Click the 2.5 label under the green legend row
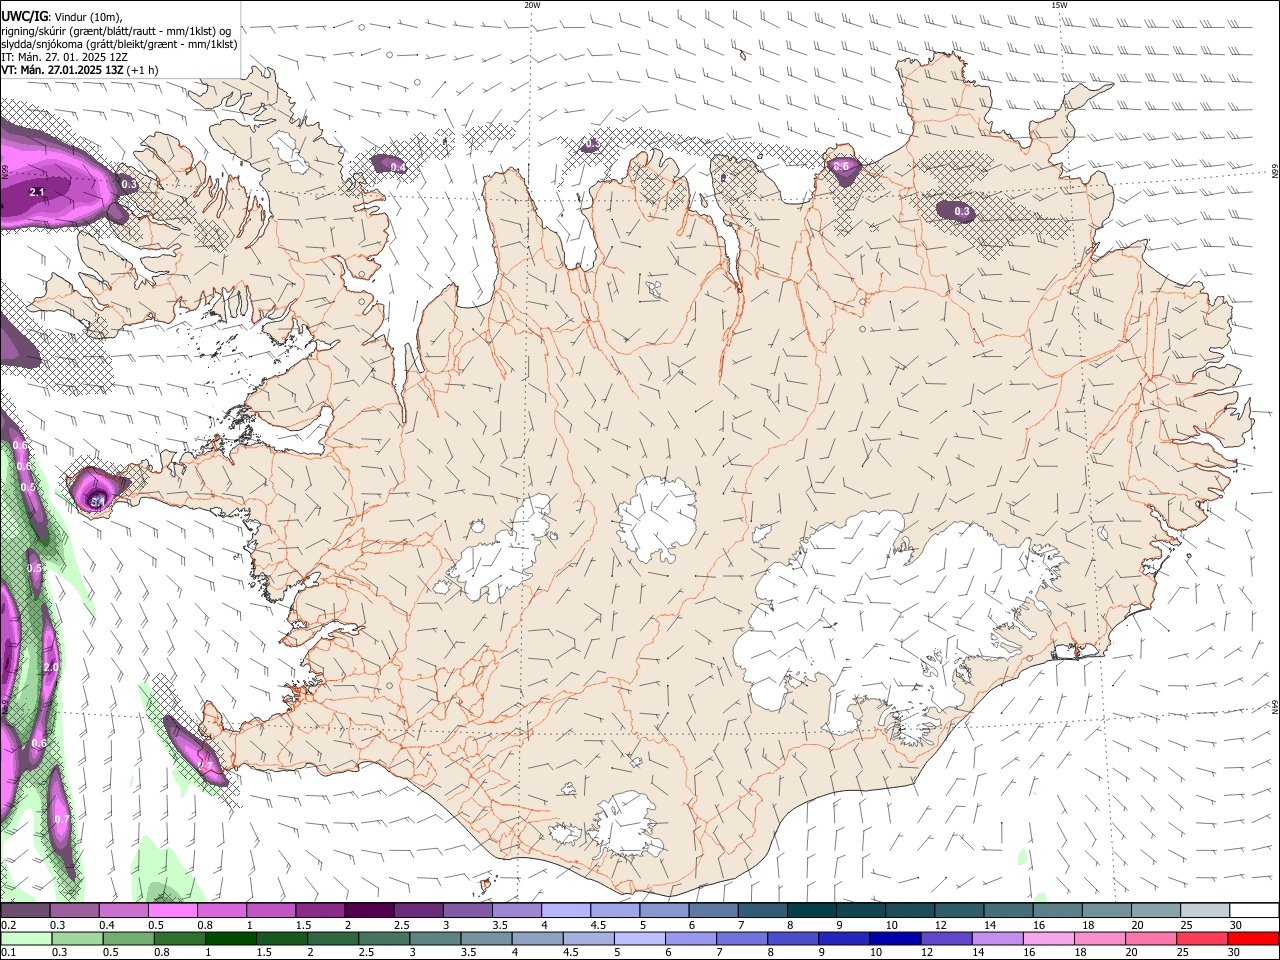Image resolution: width=1280 pixels, height=960 pixels. (365, 952)
